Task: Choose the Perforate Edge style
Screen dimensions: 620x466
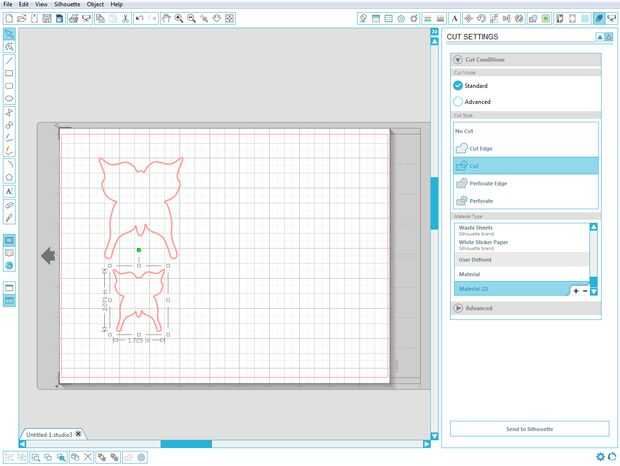Action: click(x=525, y=183)
